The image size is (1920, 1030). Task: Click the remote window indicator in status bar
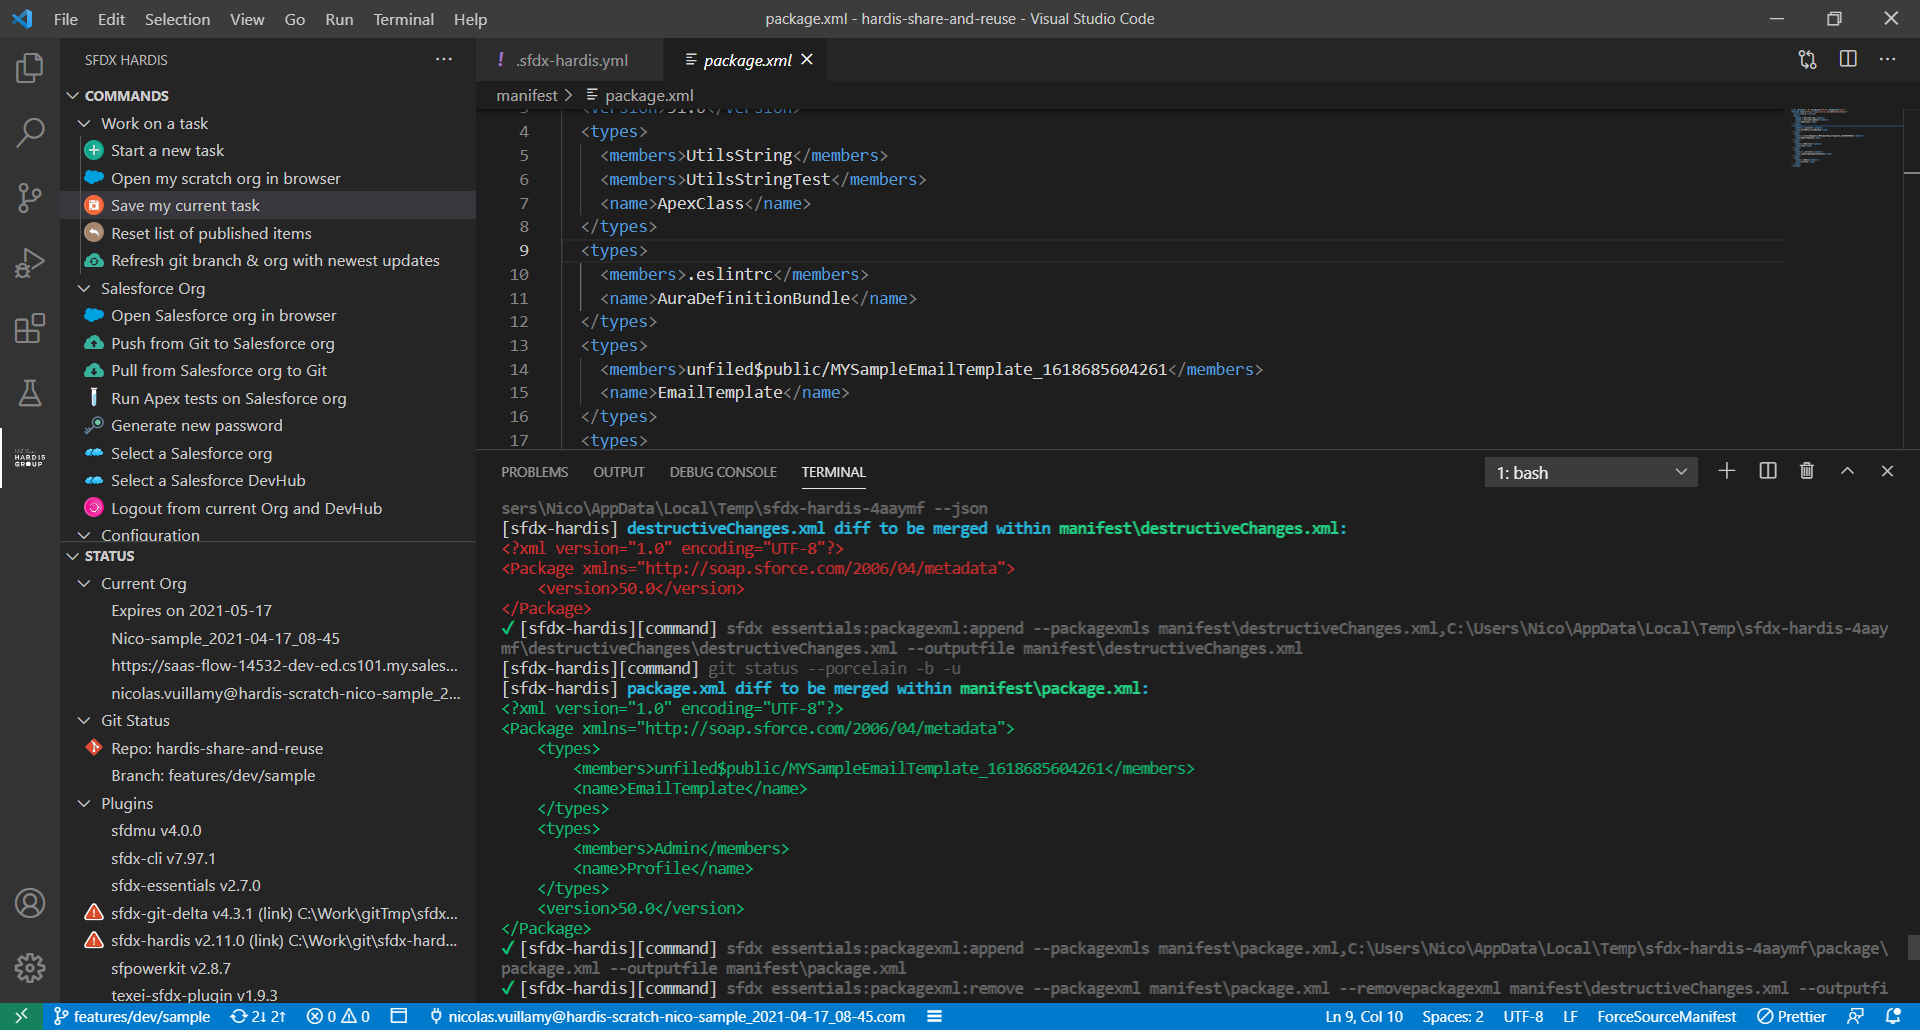[x=21, y=1016]
